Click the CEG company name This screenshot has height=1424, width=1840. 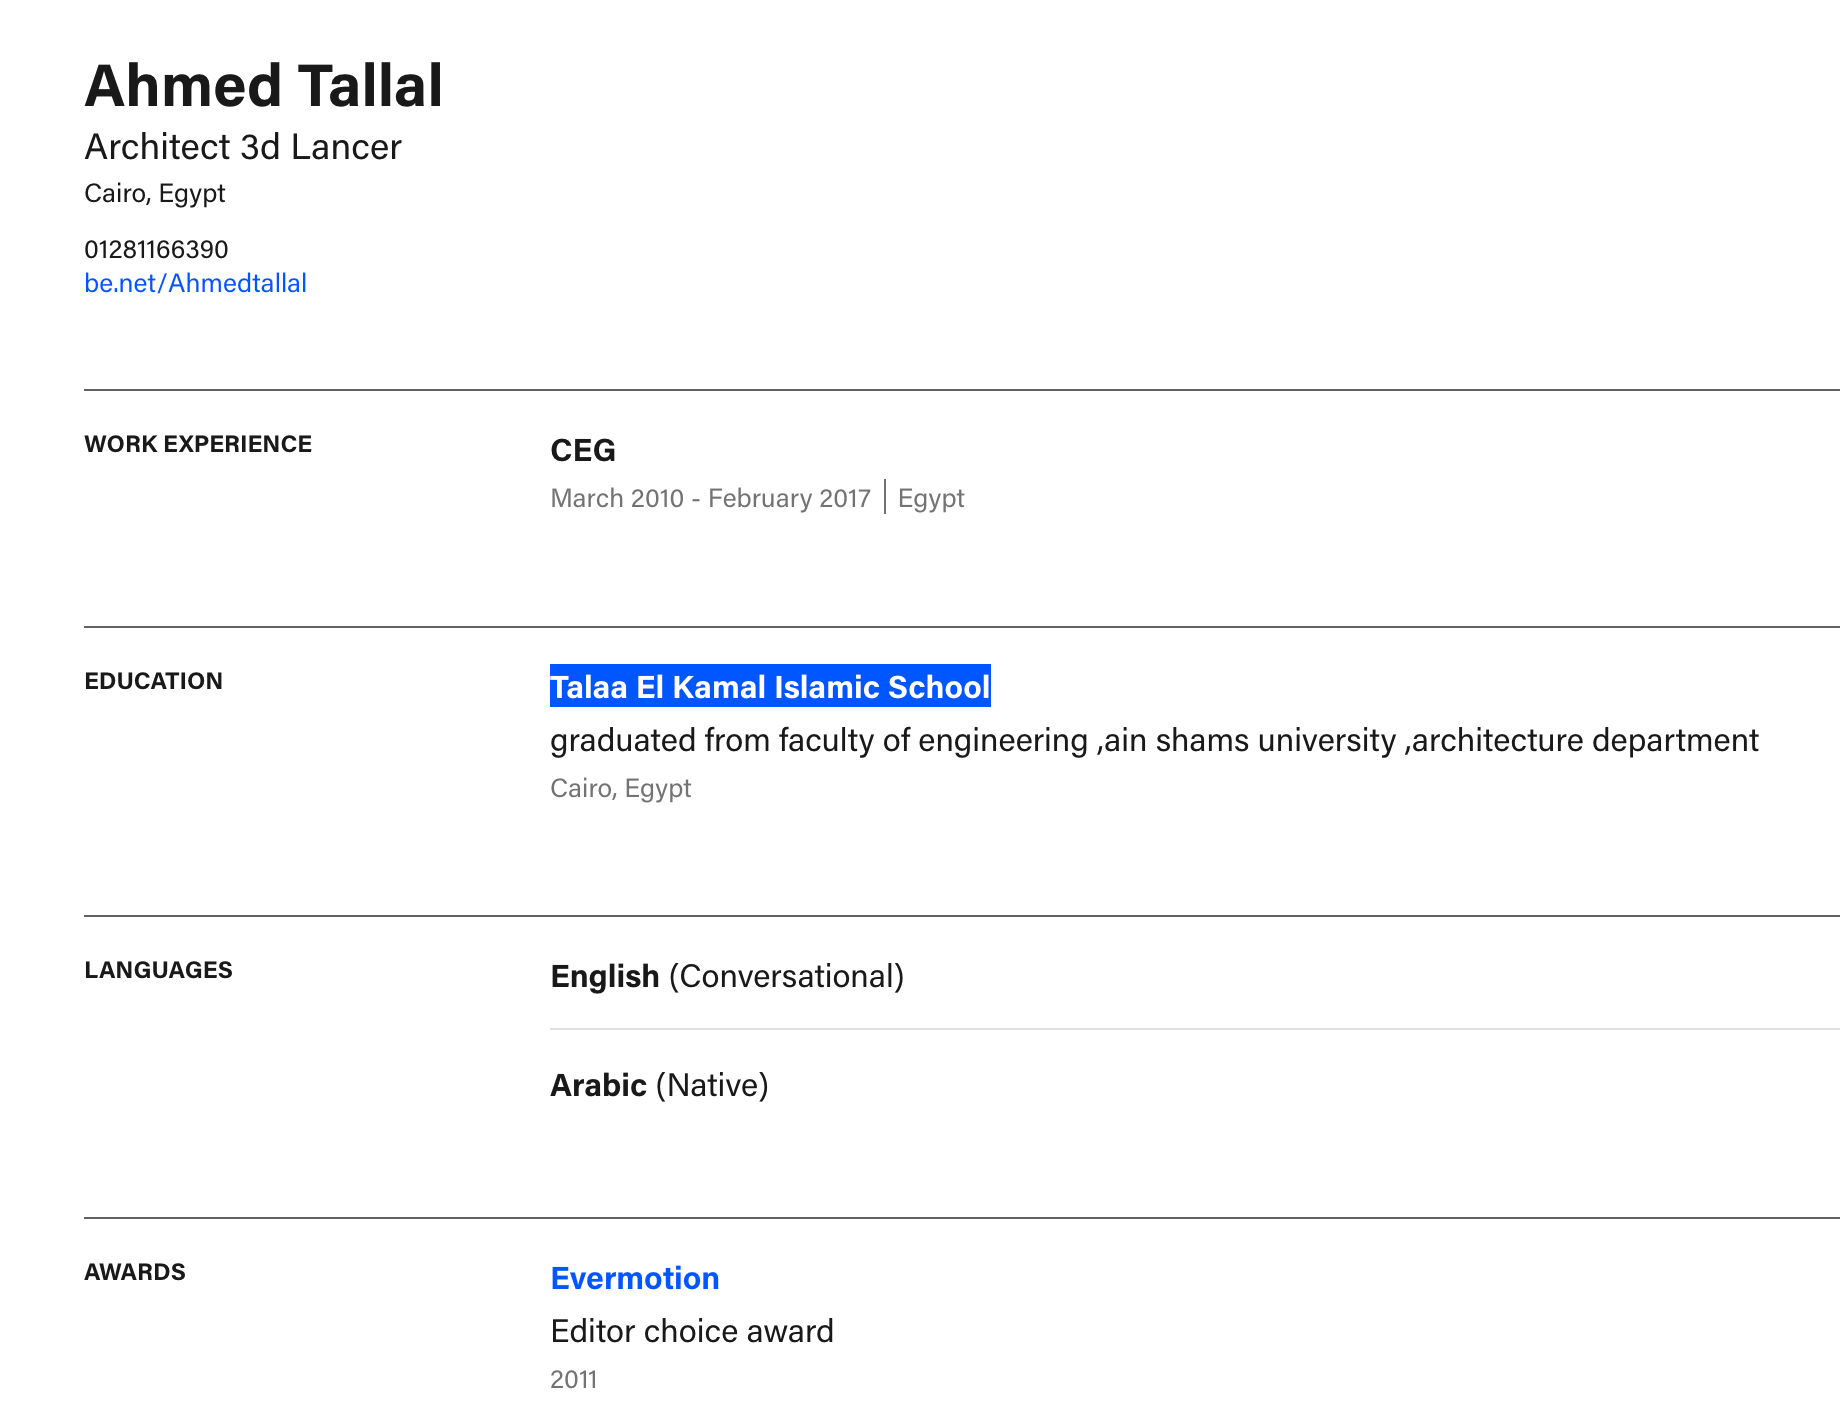583,450
